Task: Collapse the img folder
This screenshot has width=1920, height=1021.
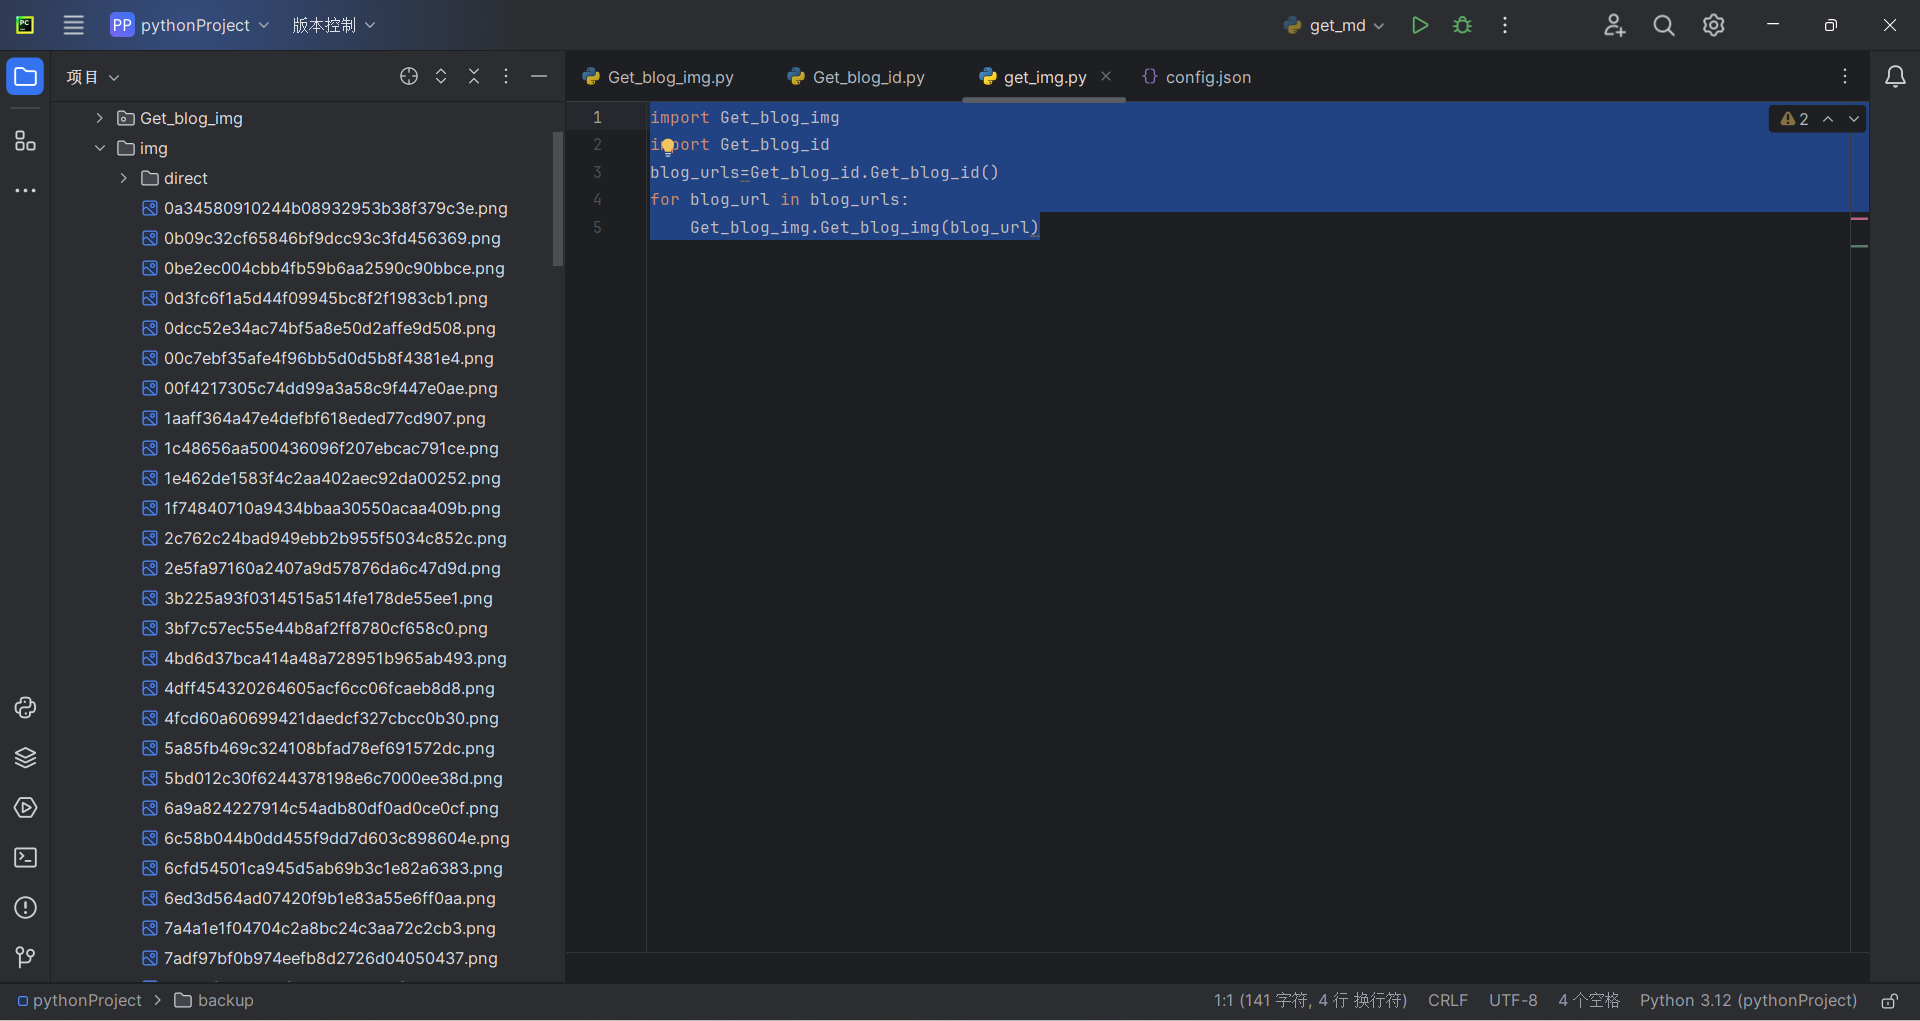Action: pos(99,148)
